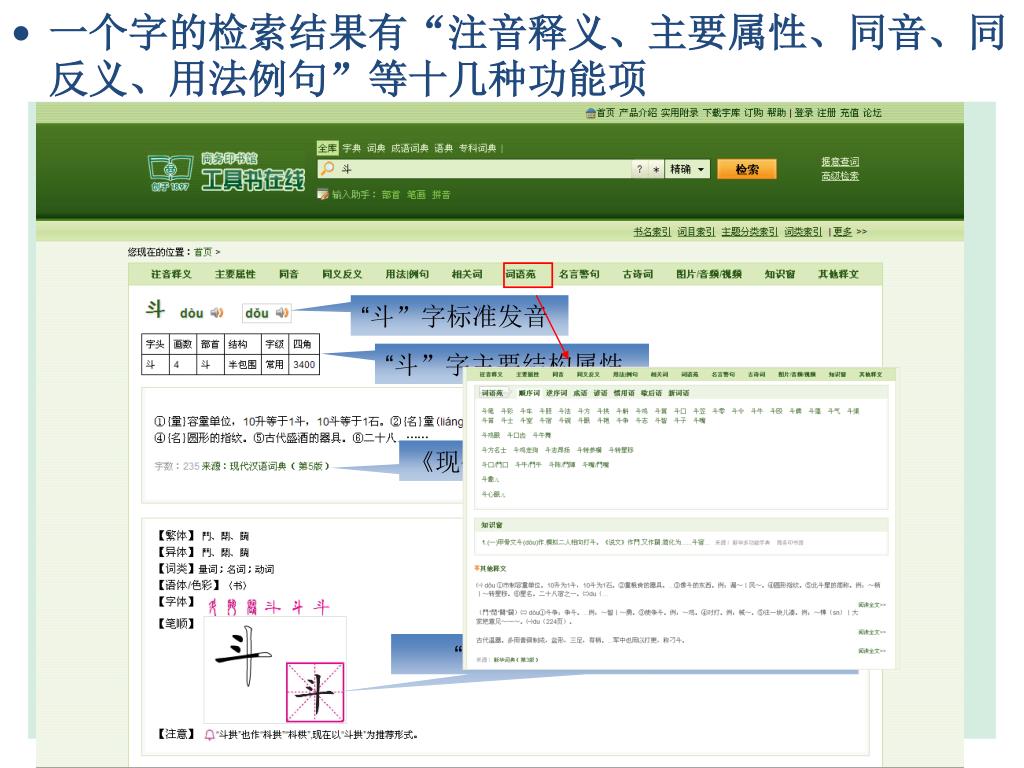Image resolution: width=1024 pixels, height=768 pixels.
Task: Click 首页 in the top navigation
Action: [x=605, y=113]
